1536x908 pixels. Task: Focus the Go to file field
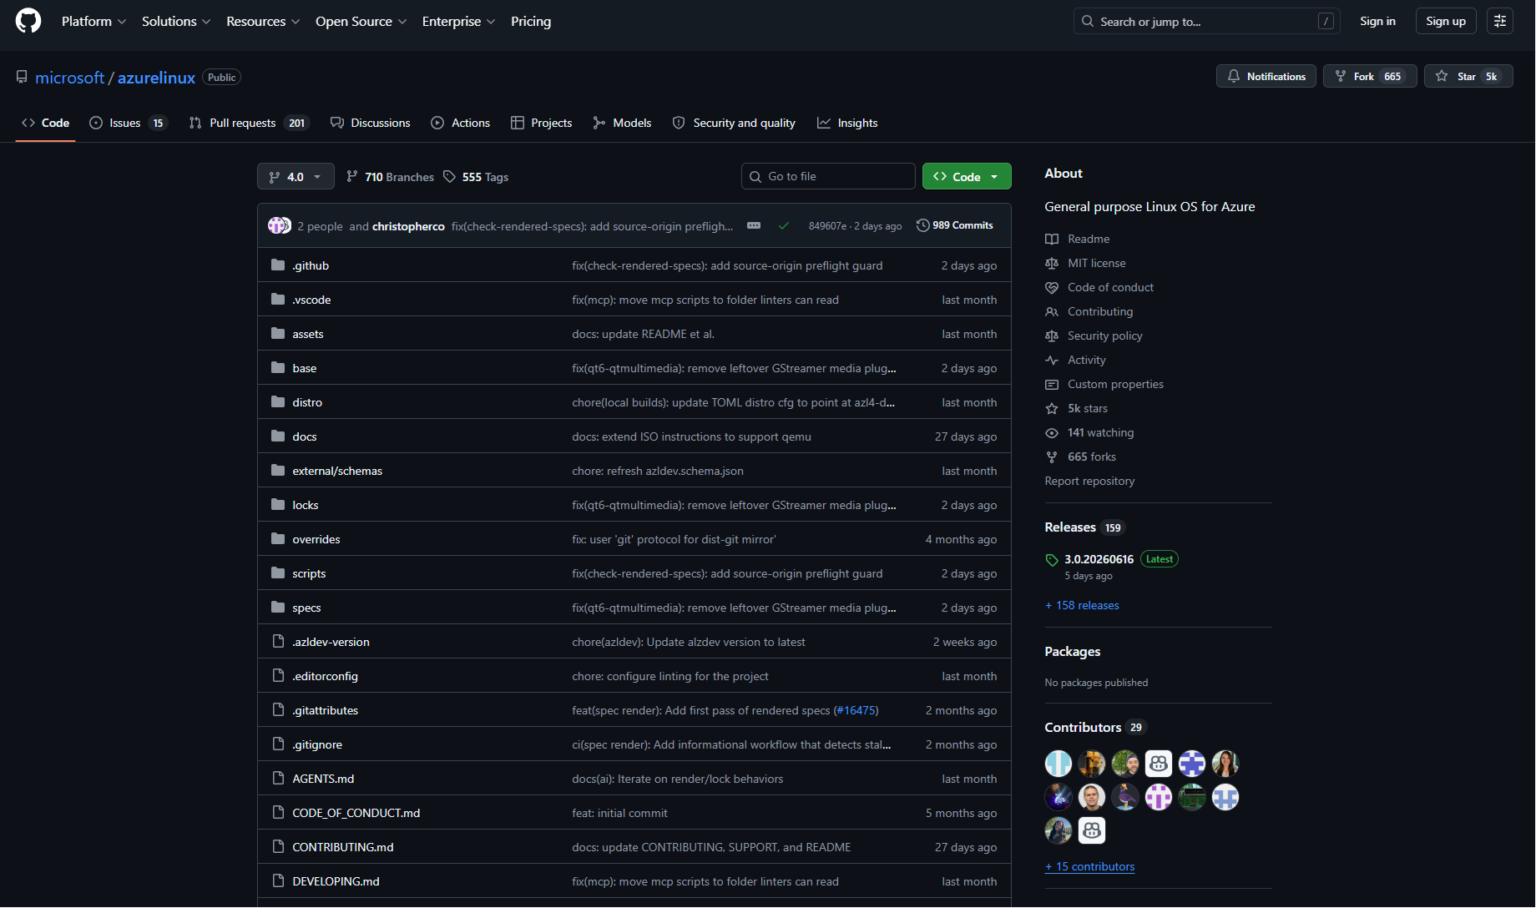pyautogui.click(x=828, y=176)
